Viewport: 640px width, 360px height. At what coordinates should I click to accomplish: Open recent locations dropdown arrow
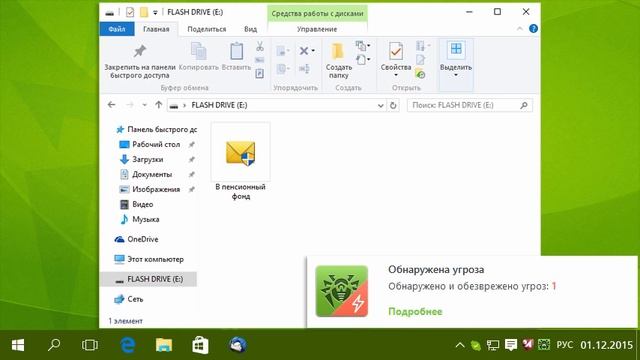(x=144, y=105)
